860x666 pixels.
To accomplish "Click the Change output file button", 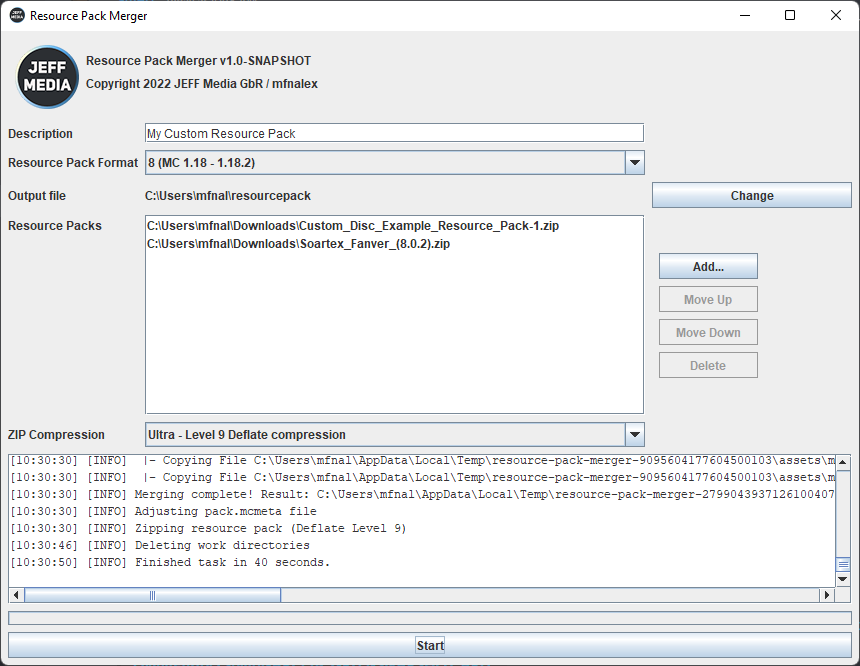I will 751,195.
